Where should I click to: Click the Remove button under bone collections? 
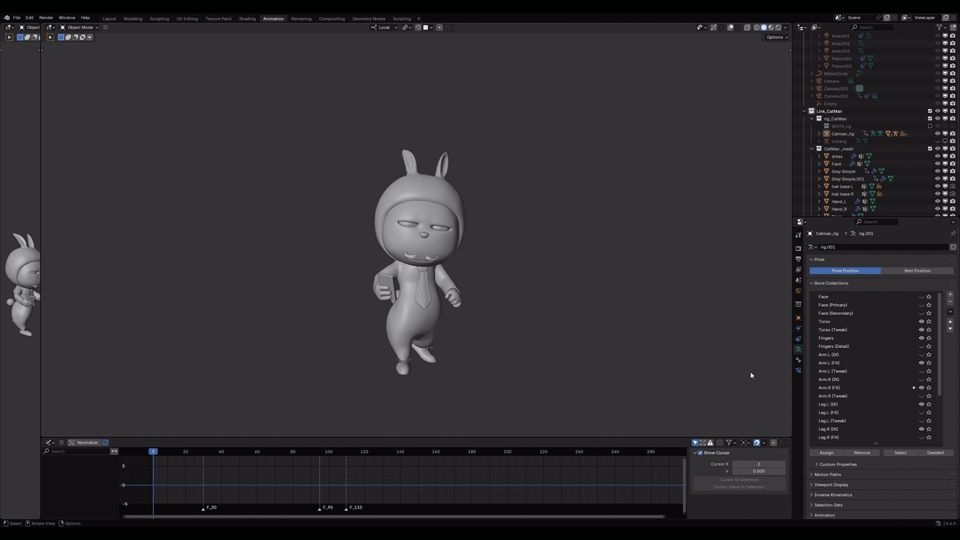point(862,453)
